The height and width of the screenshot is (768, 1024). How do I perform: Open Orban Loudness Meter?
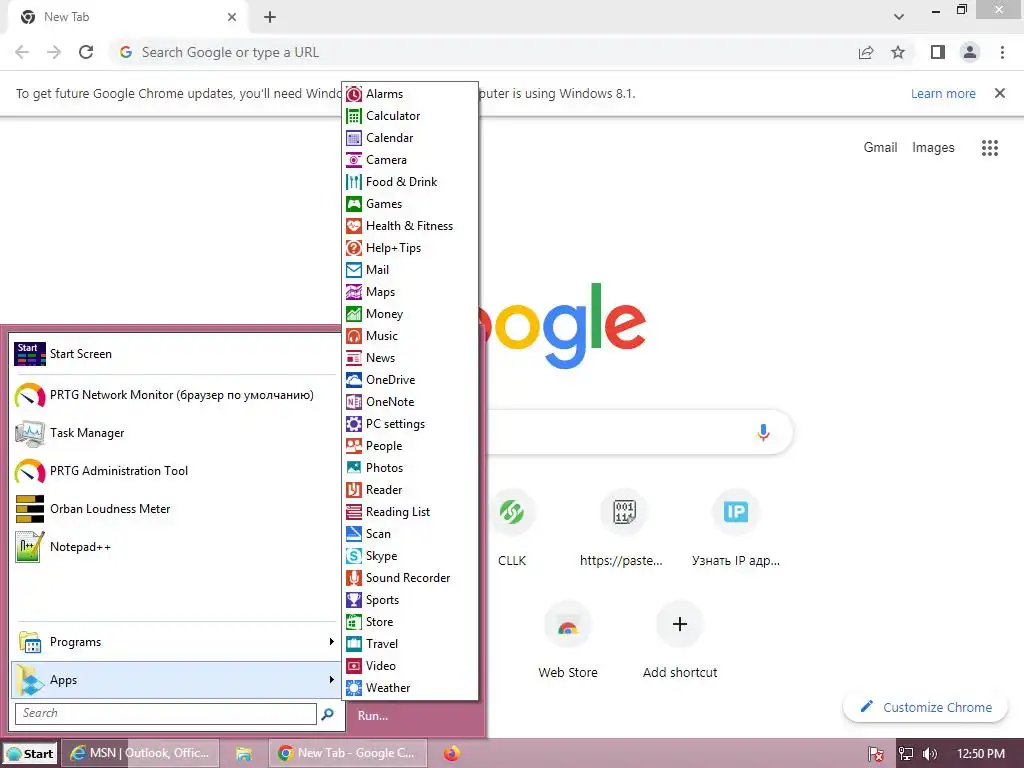tap(175, 509)
